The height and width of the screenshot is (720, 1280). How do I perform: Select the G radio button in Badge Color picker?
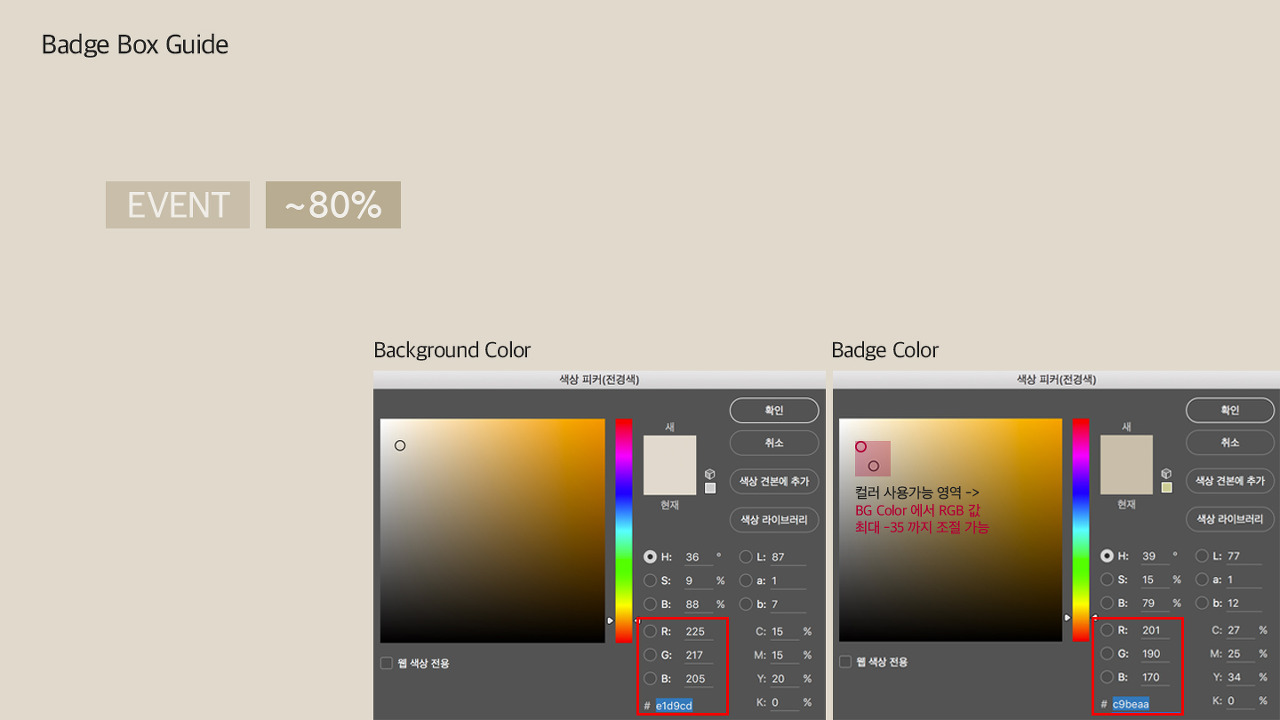pos(1107,654)
